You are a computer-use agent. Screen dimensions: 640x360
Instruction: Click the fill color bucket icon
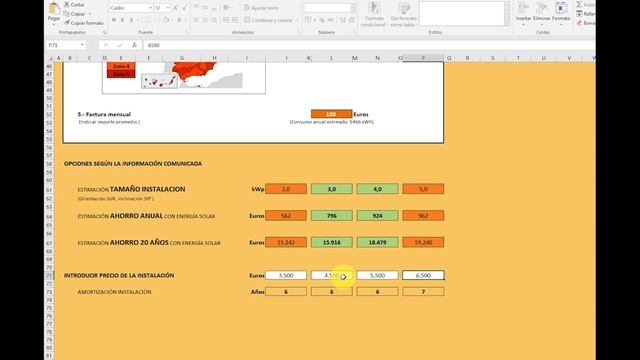166,20
